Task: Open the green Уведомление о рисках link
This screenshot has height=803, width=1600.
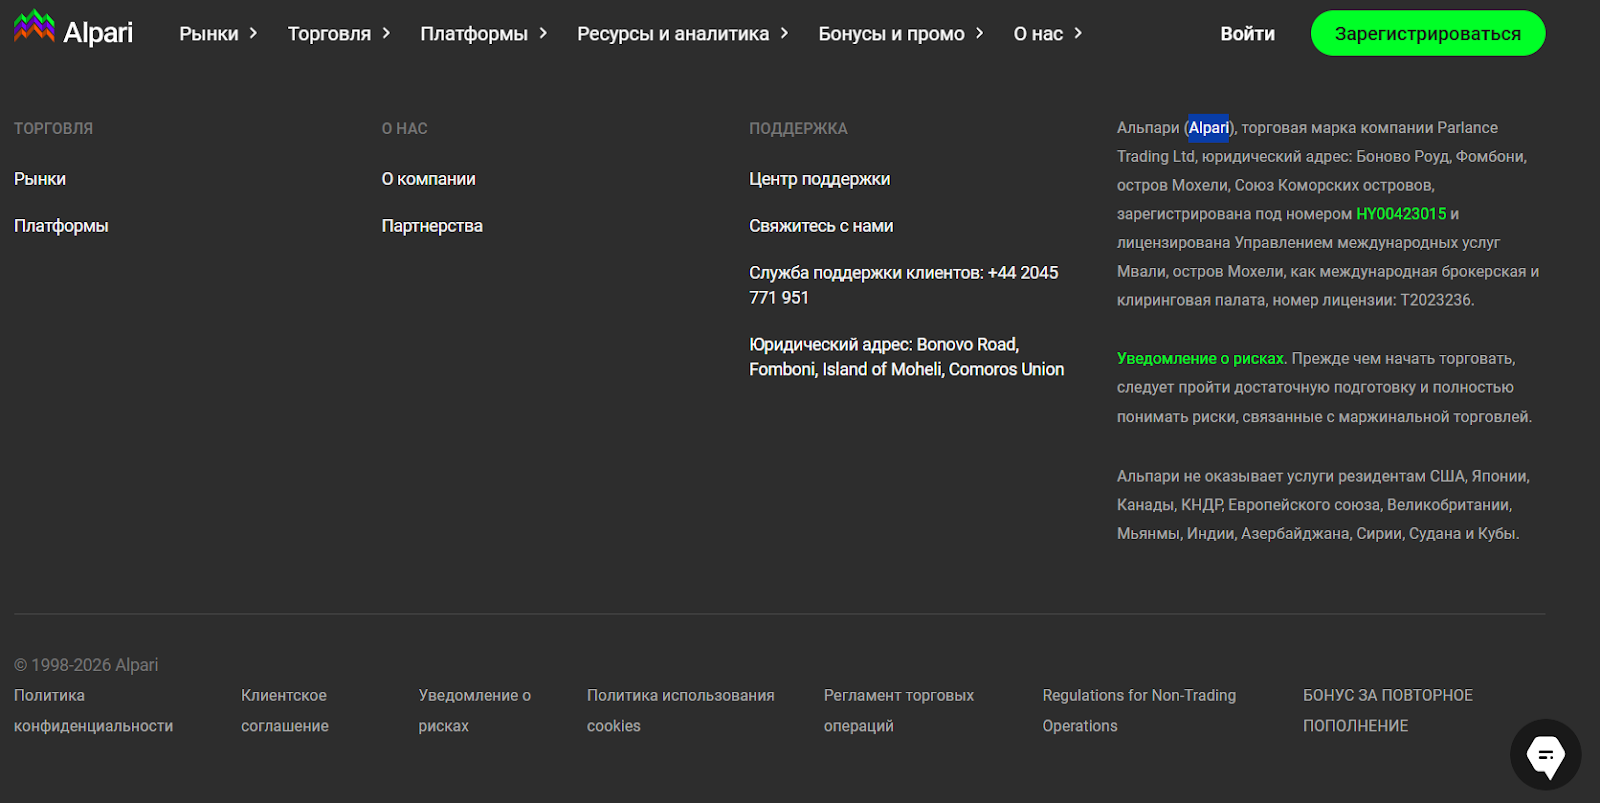Action: [1201, 358]
